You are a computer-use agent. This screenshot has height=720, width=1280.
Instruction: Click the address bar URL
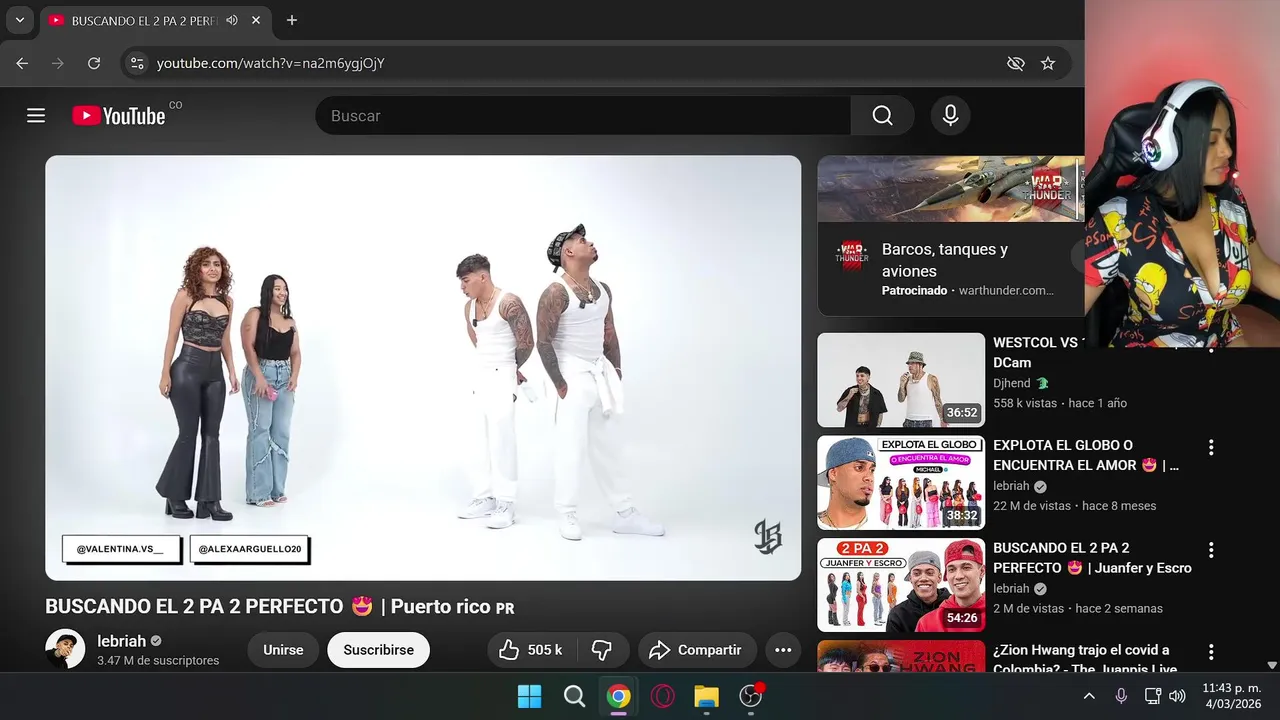(x=271, y=63)
